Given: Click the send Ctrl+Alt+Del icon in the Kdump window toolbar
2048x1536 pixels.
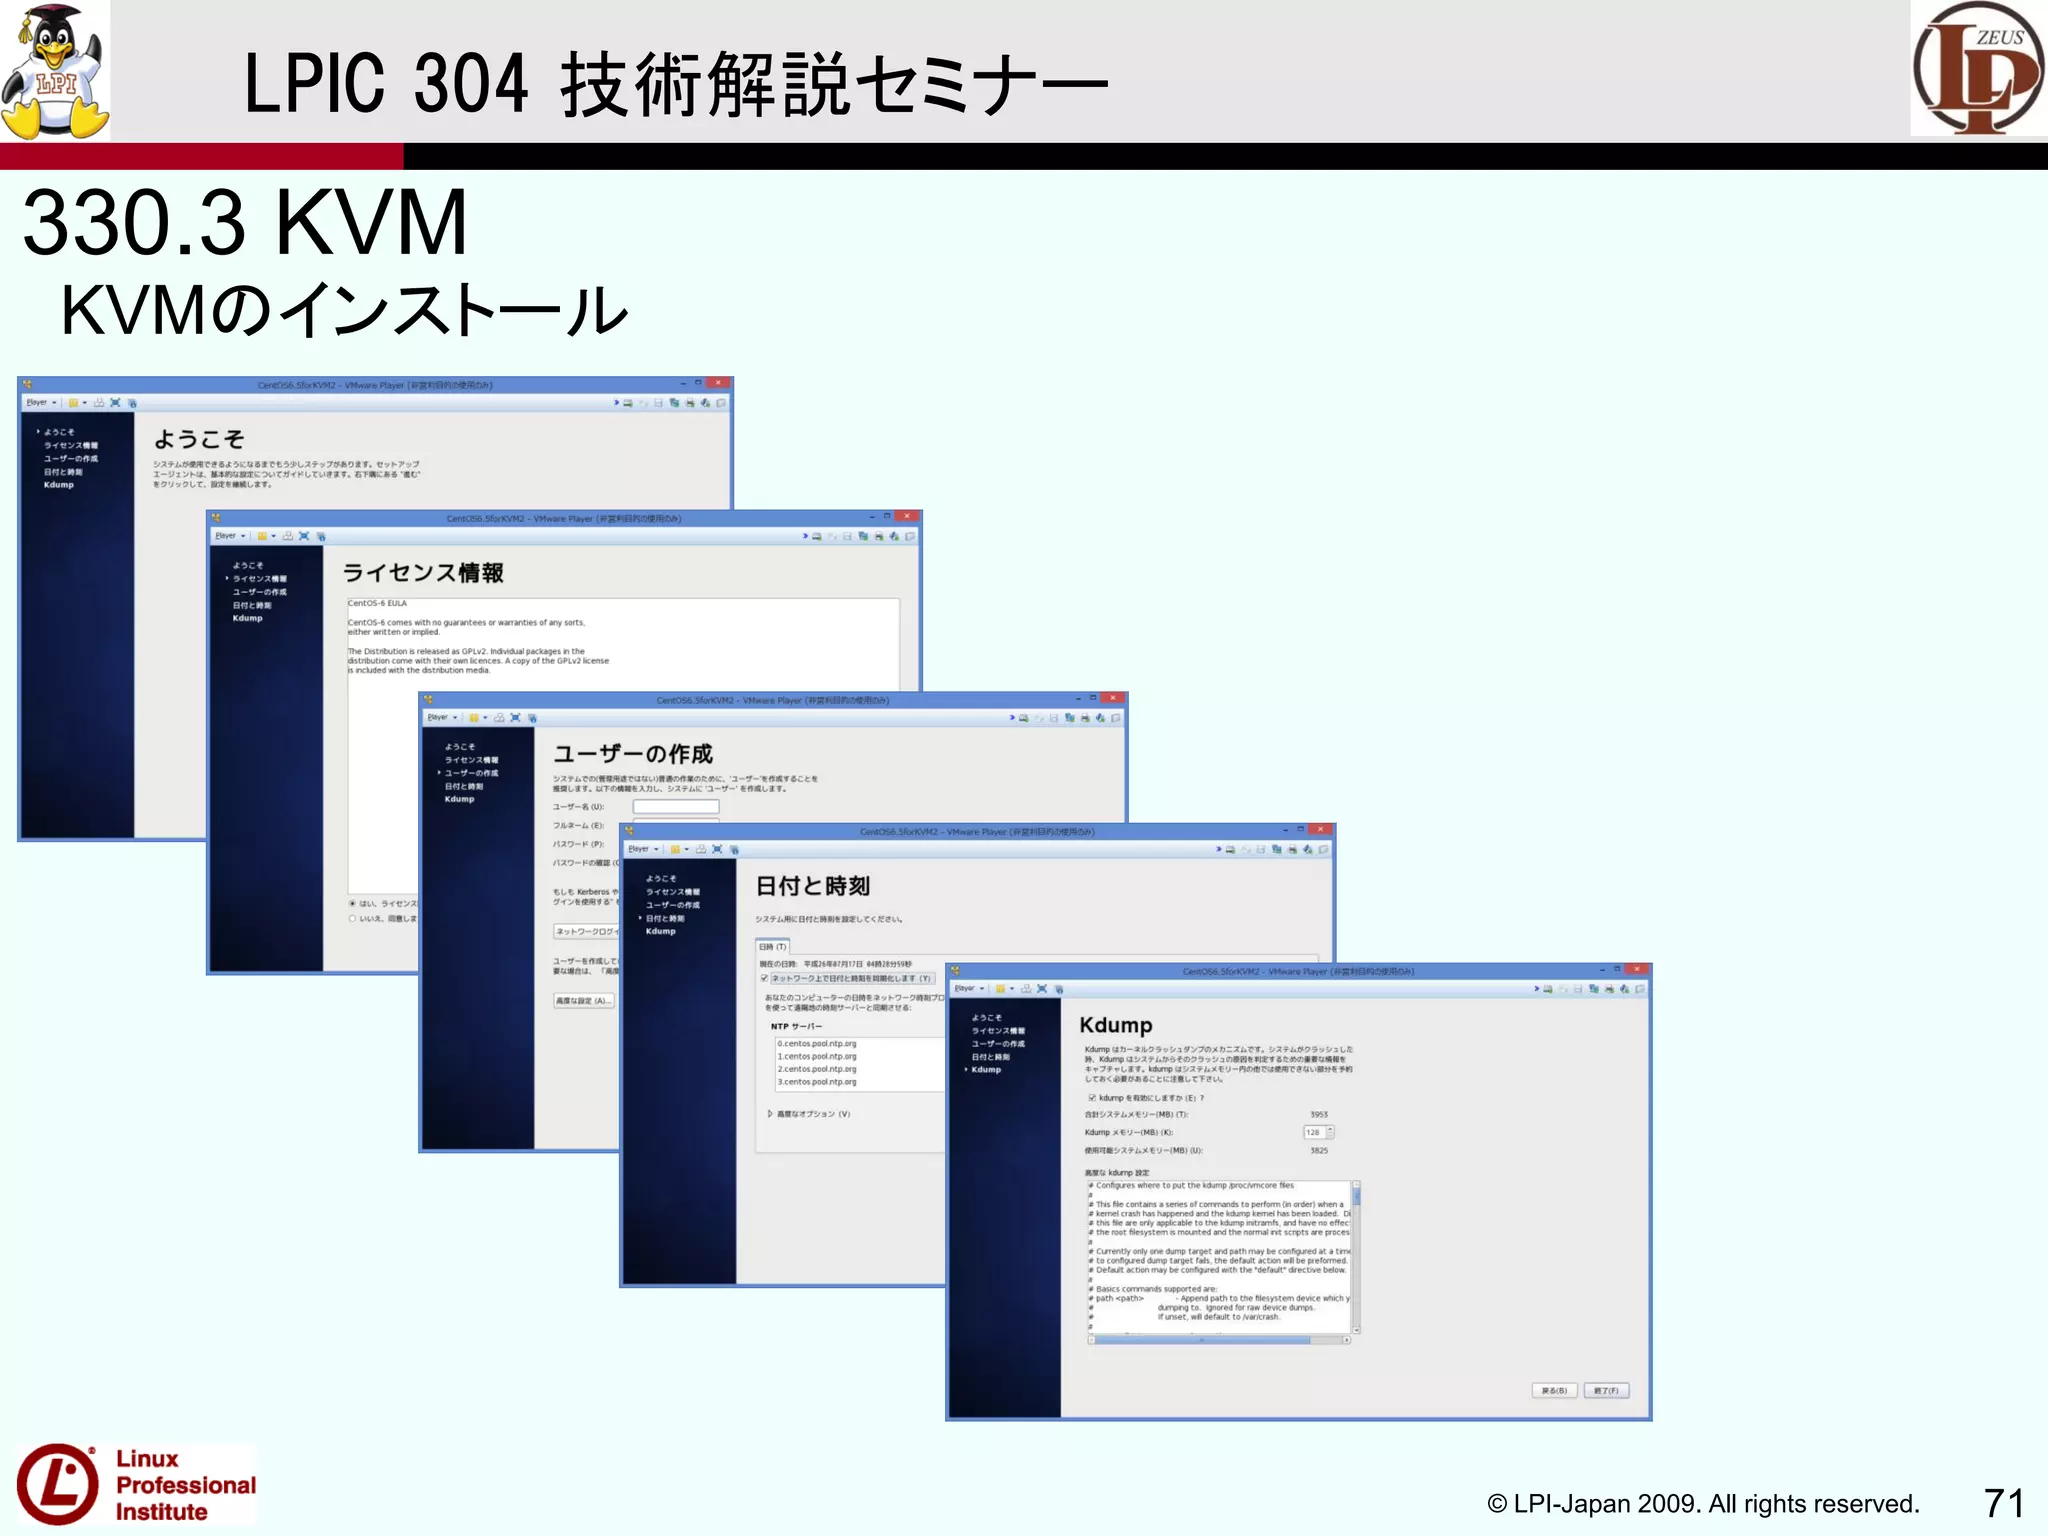Looking at the screenshot, I should tap(1026, 989).
